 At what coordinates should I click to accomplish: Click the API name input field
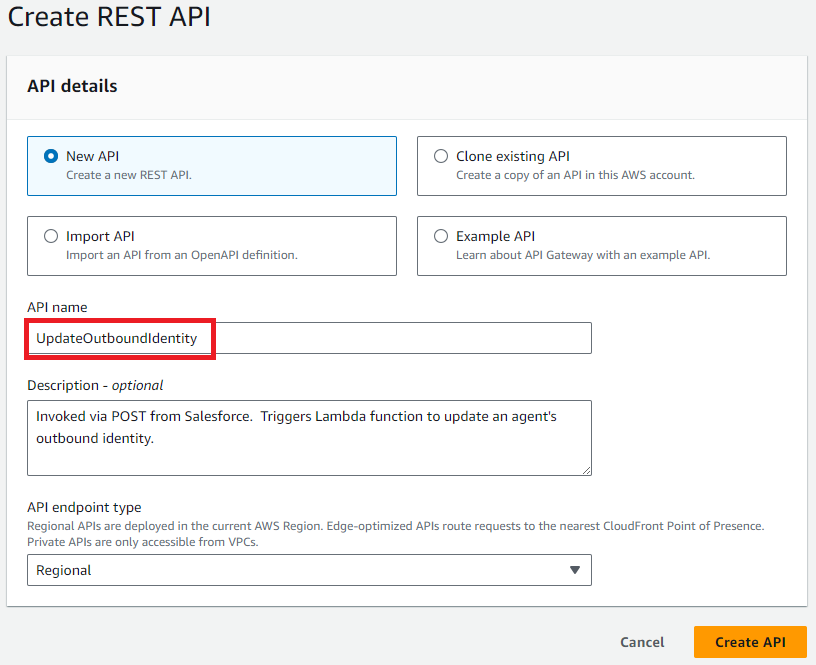point(309,338)
